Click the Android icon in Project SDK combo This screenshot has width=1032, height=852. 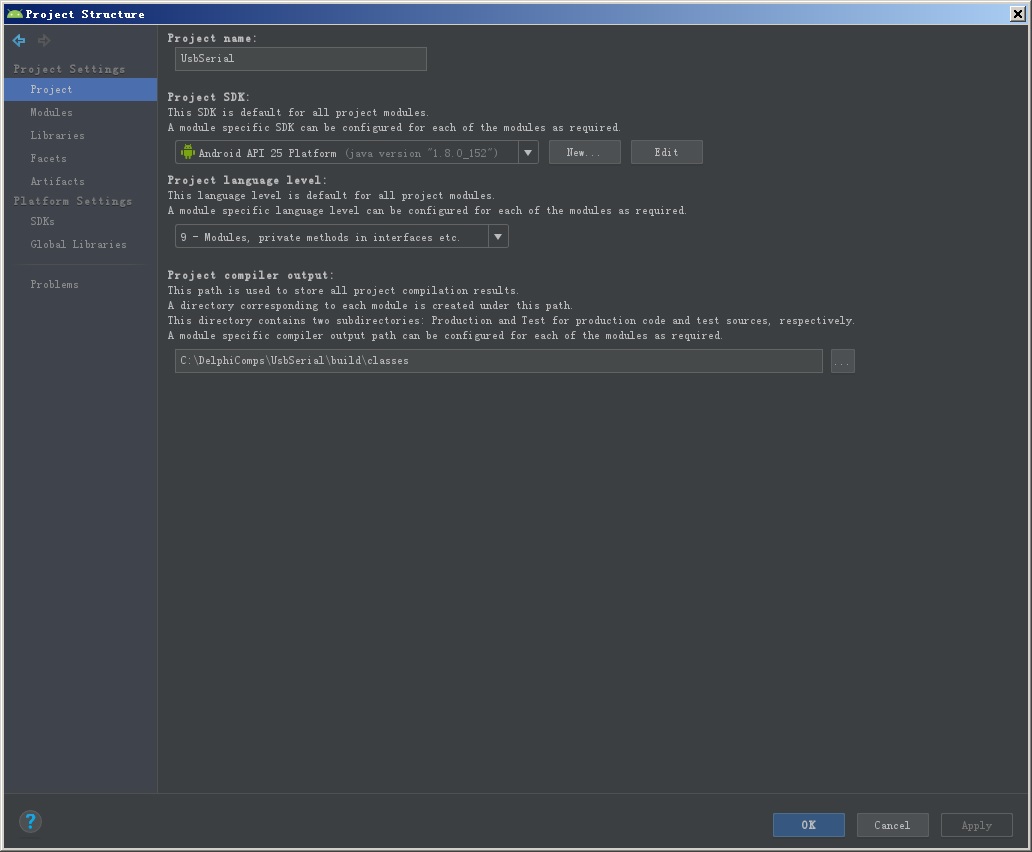tap(188, 152)
